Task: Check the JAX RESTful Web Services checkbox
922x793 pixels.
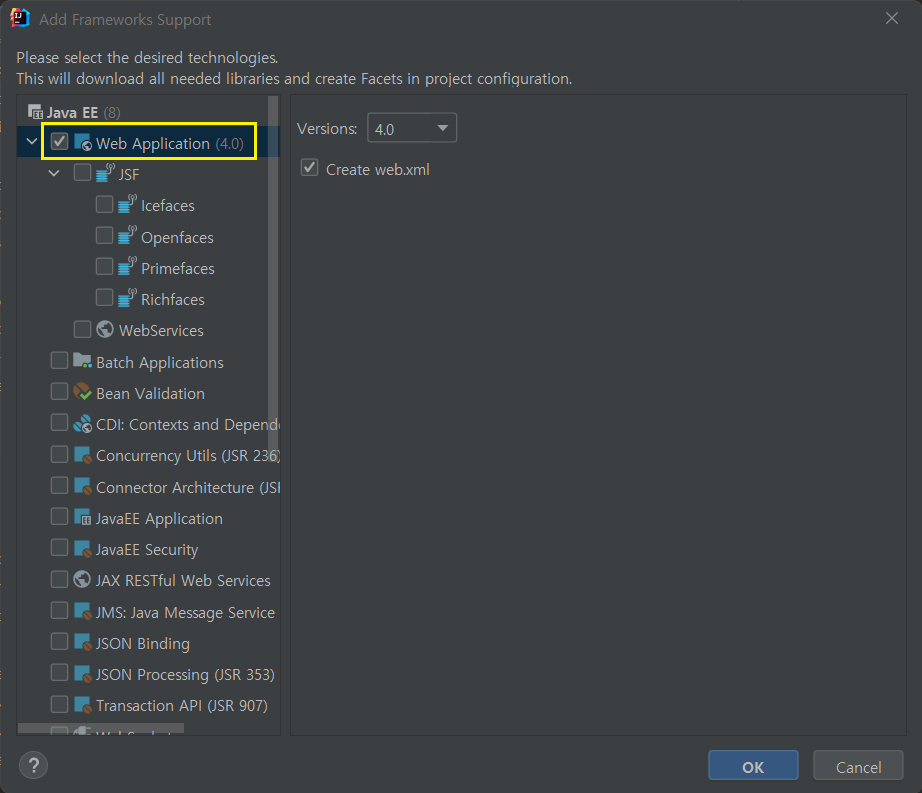Action: tap(59, 579)
